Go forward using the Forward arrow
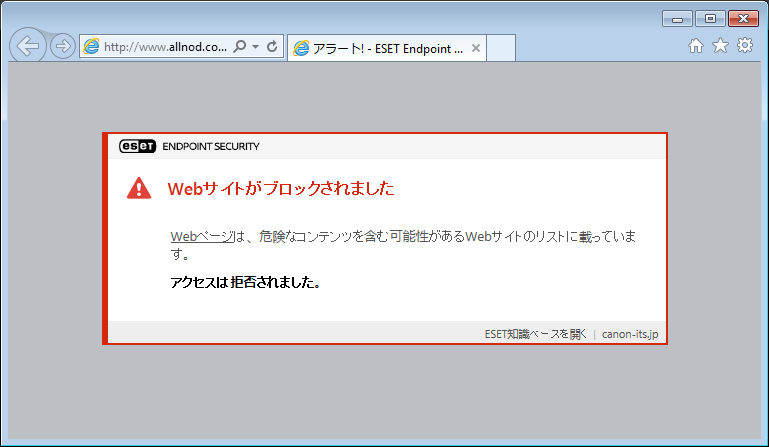The width and height of the screenshot is (769, 447). tap(63, 47)
